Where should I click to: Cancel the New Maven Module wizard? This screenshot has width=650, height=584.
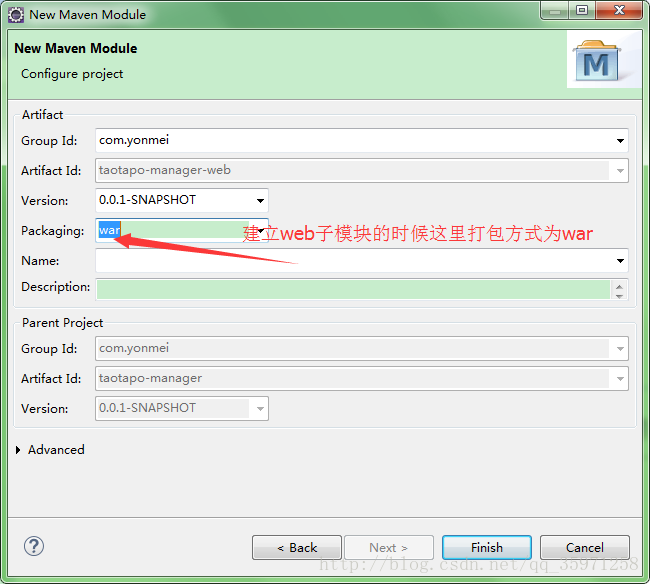(585, 548)
